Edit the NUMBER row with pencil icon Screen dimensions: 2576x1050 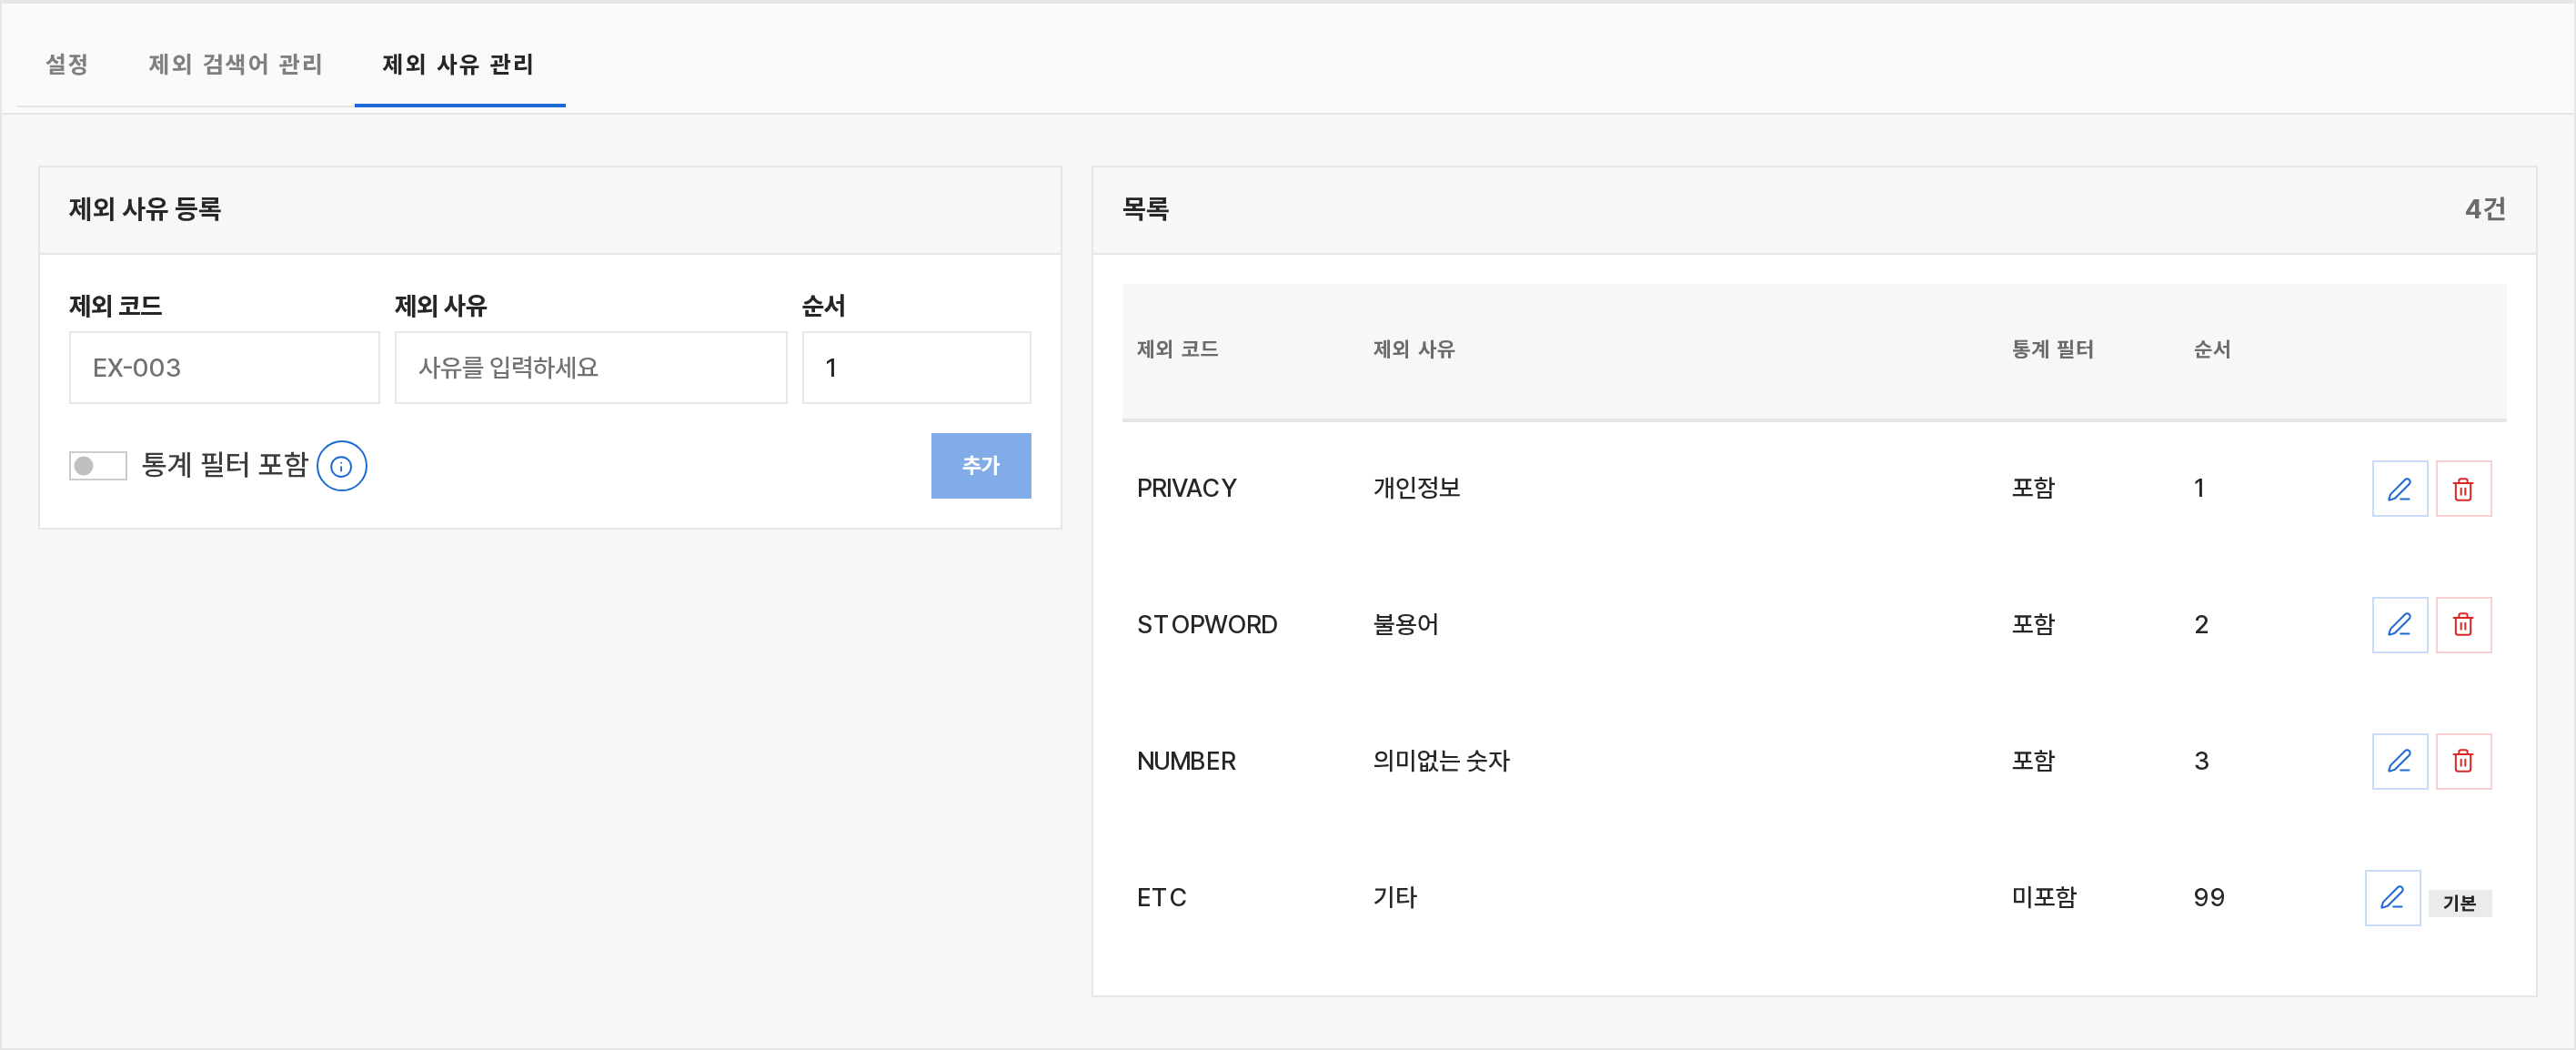tap(2399, 761)
